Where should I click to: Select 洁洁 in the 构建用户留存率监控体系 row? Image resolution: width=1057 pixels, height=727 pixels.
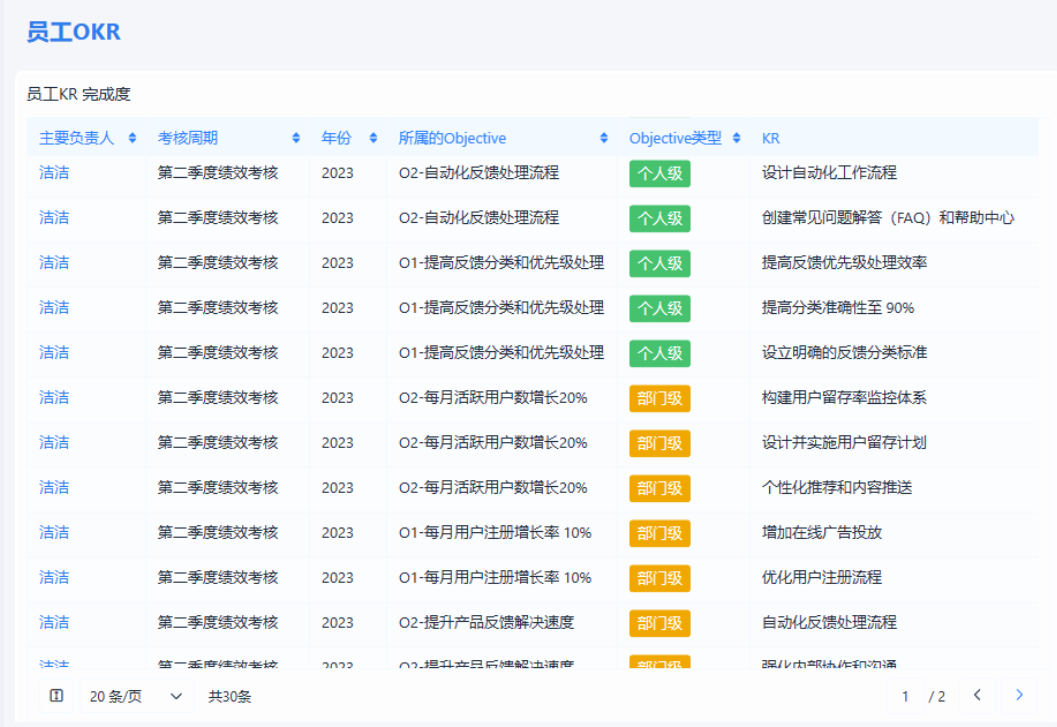tap(54, 398)
